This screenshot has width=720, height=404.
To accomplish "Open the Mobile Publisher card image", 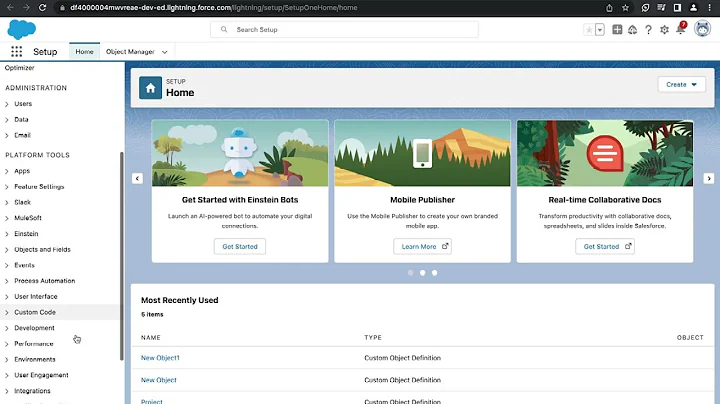I will tap(422, 153).
